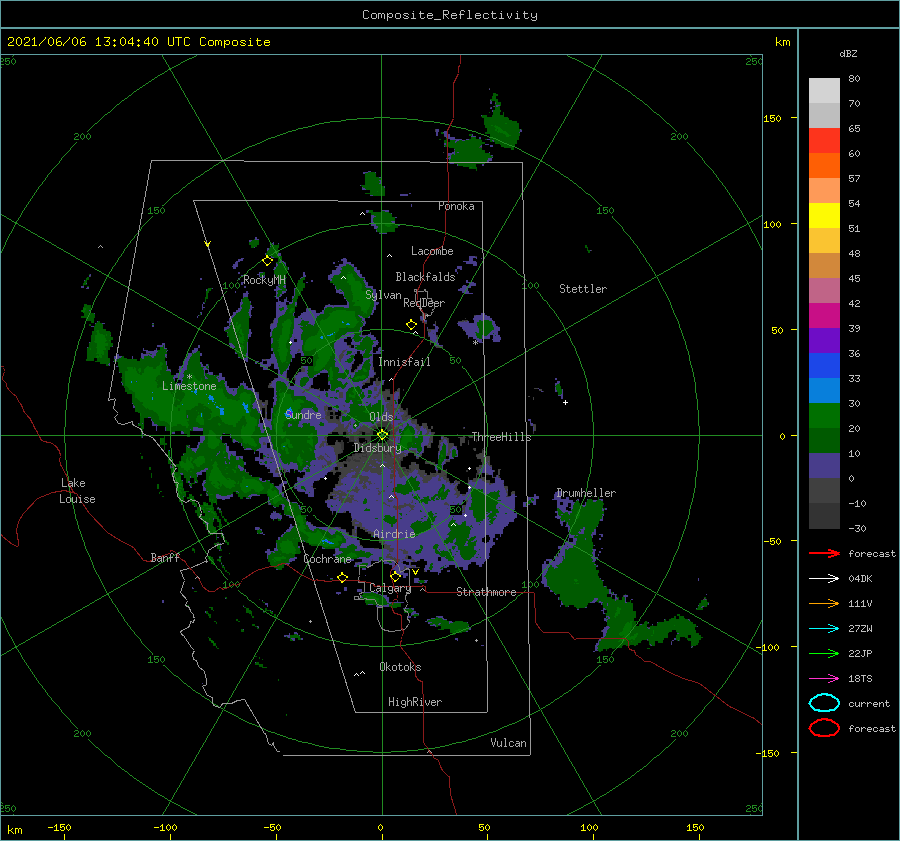Click the asterisk marker above Limestone label

coord(189,377)
